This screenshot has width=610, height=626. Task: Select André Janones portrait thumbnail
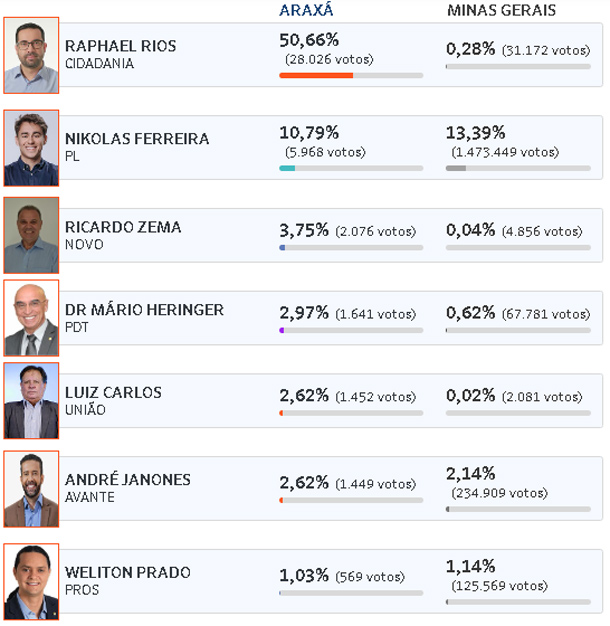31,489
